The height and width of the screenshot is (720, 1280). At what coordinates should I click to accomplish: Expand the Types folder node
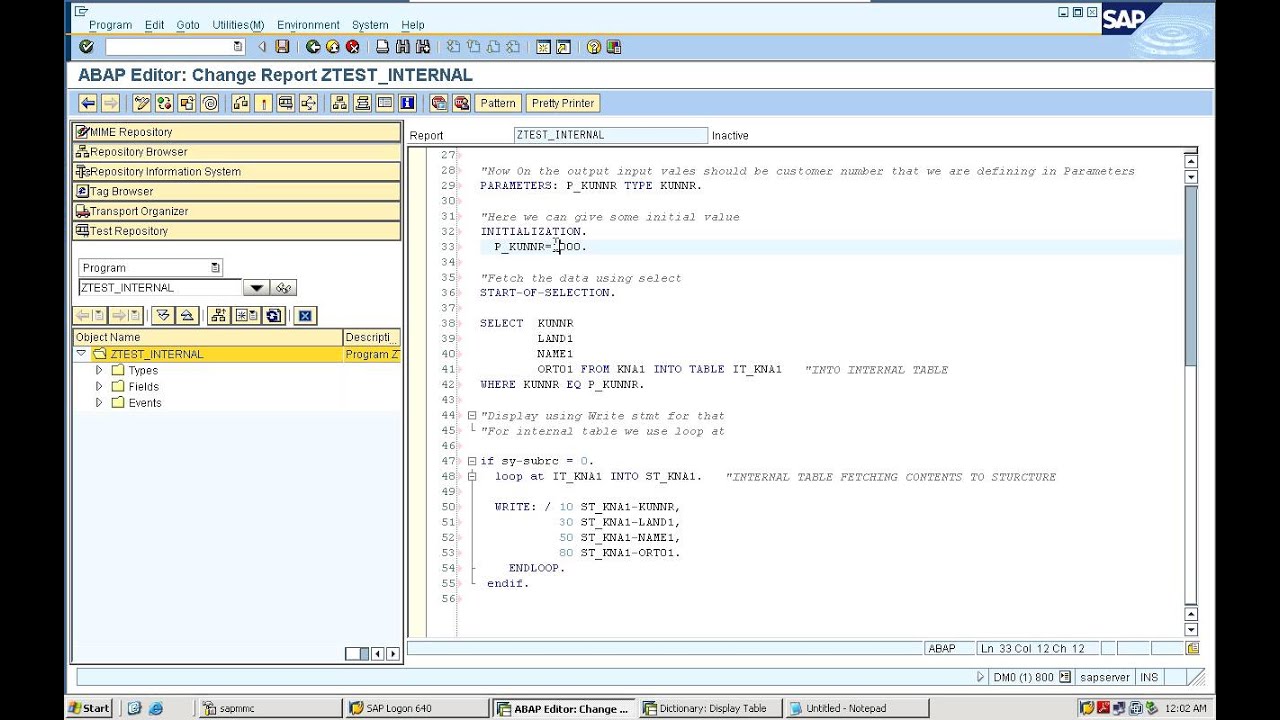coord(99,370)
